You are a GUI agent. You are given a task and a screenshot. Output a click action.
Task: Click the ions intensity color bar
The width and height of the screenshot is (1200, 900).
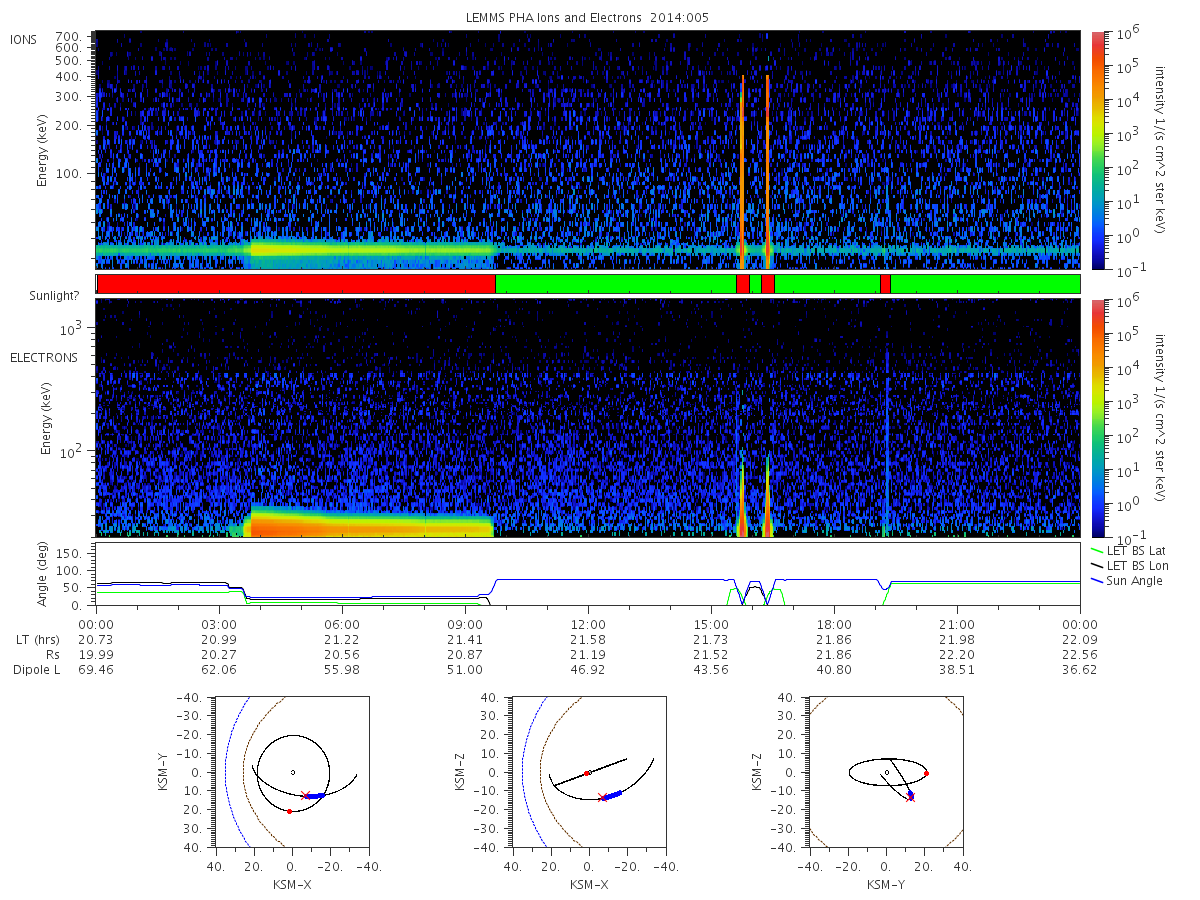1097,150
